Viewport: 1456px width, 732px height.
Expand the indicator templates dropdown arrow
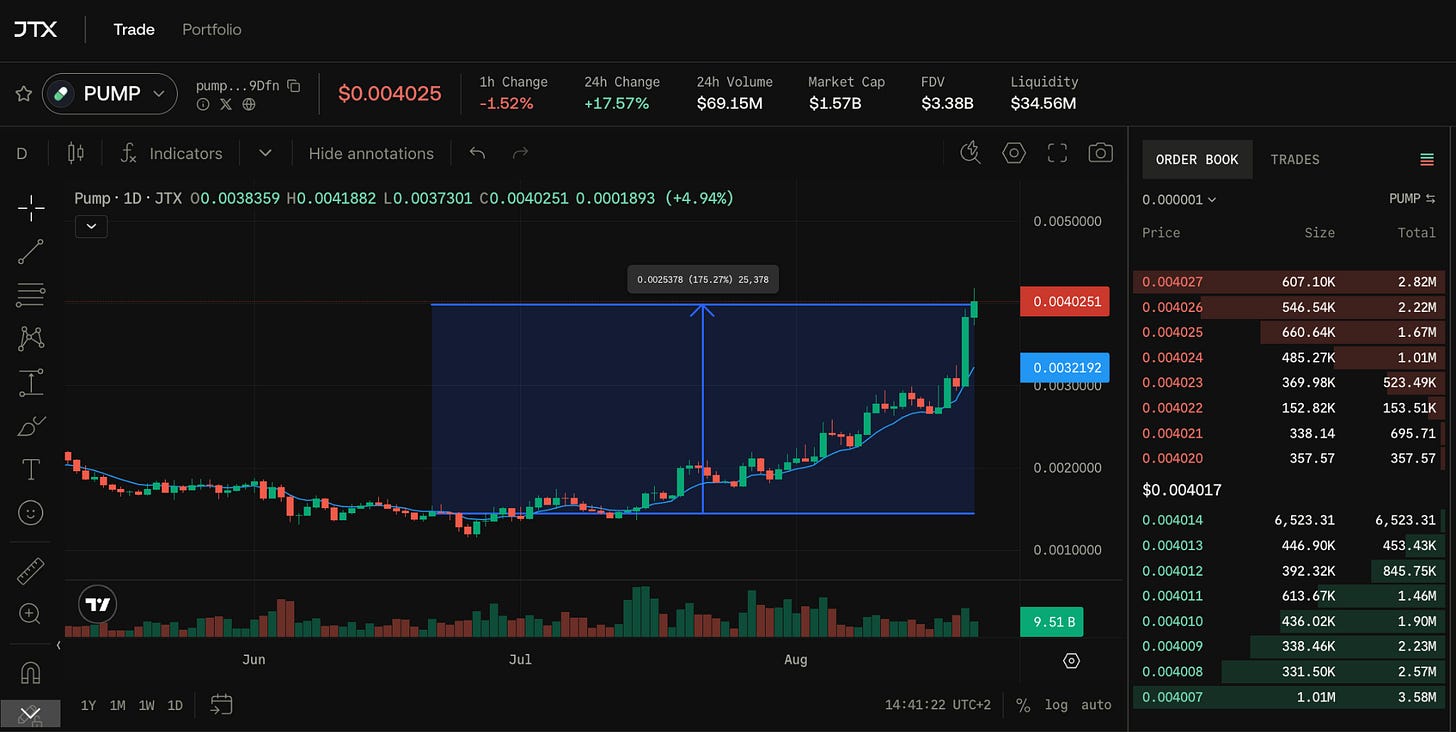pos(265,153)
